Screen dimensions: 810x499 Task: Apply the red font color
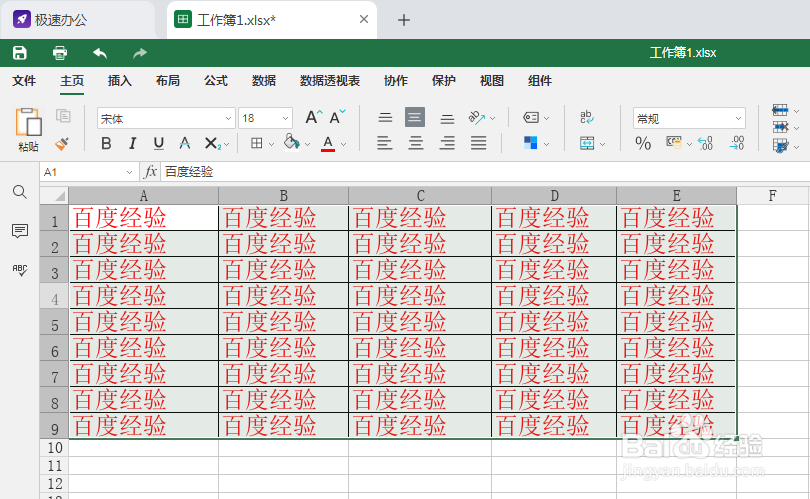pyautogui.click(x=328, y=143)
